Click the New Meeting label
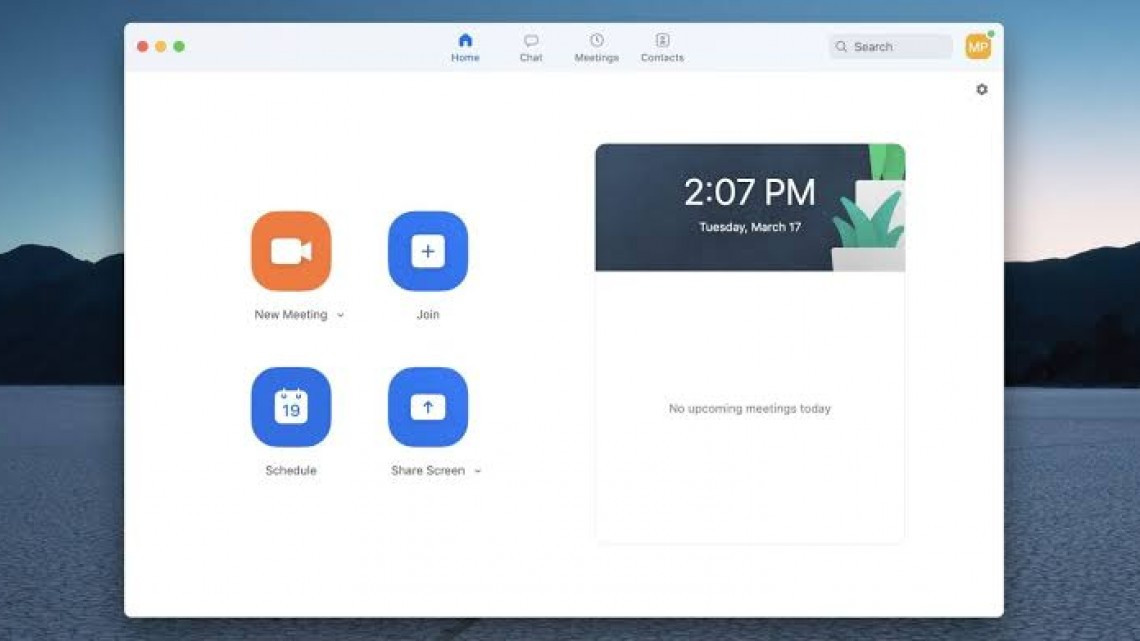1140x641 pixels. pyautogui.click(x=291, y=314)
